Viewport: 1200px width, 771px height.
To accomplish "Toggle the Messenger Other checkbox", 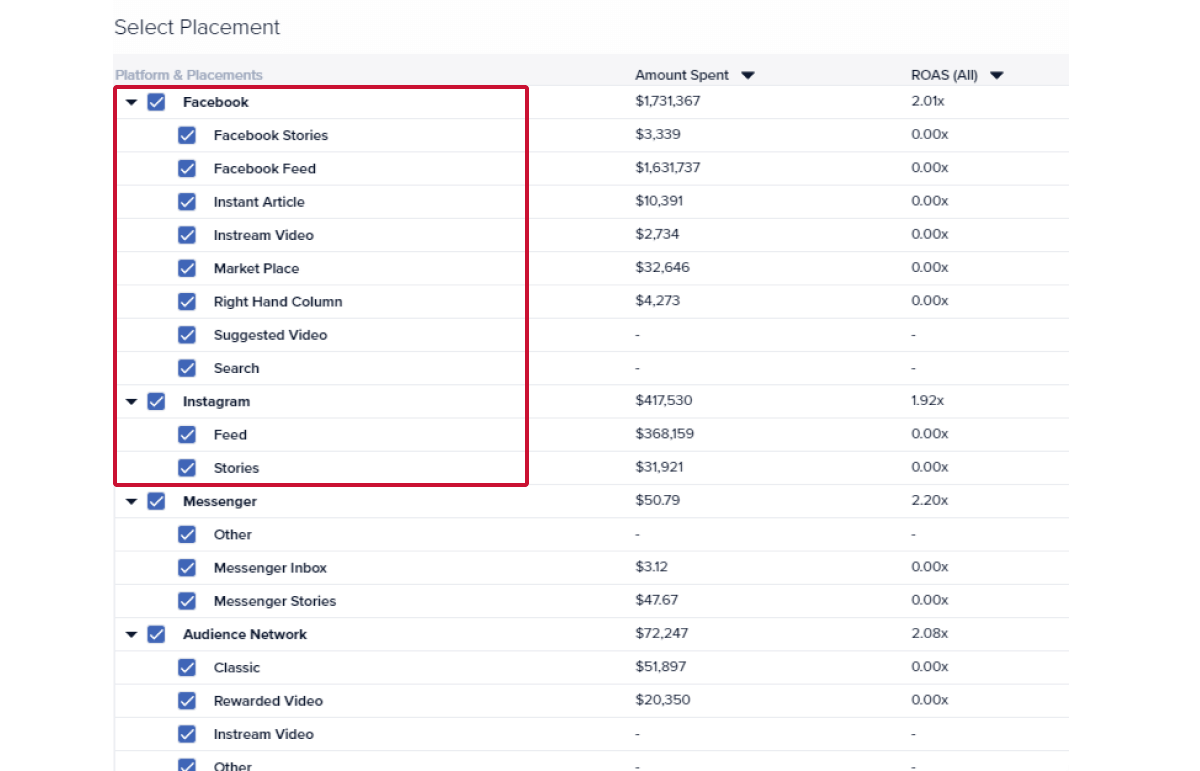I will coord(187,534).
